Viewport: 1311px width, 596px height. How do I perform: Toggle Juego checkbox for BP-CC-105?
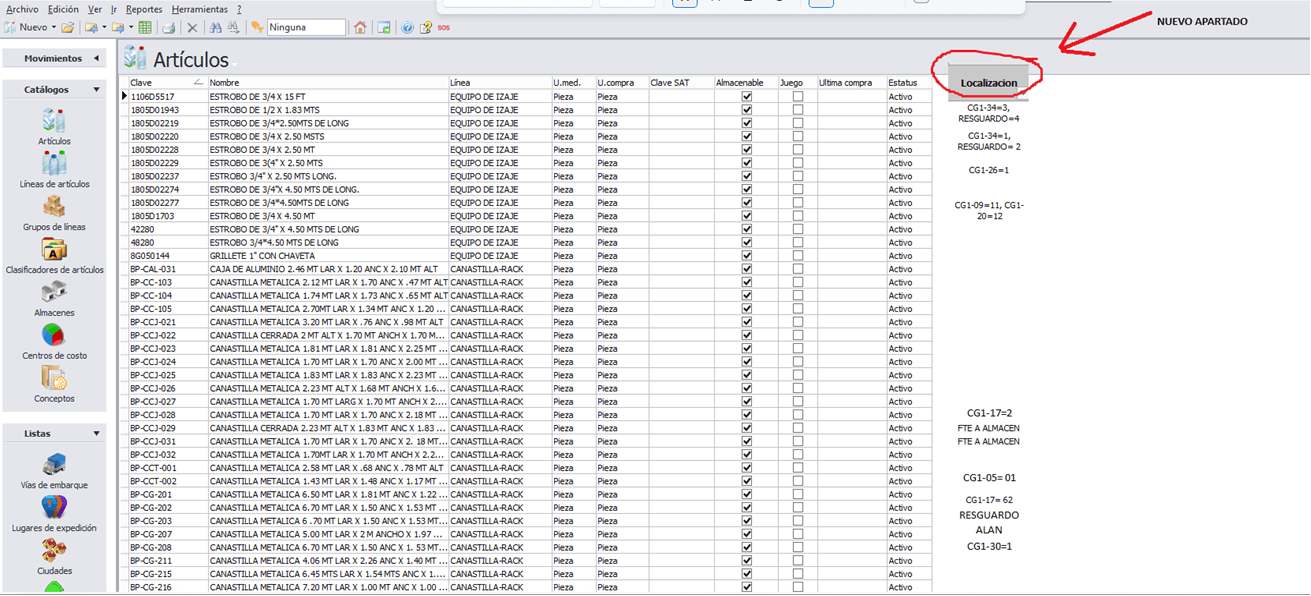coord(797,309)
